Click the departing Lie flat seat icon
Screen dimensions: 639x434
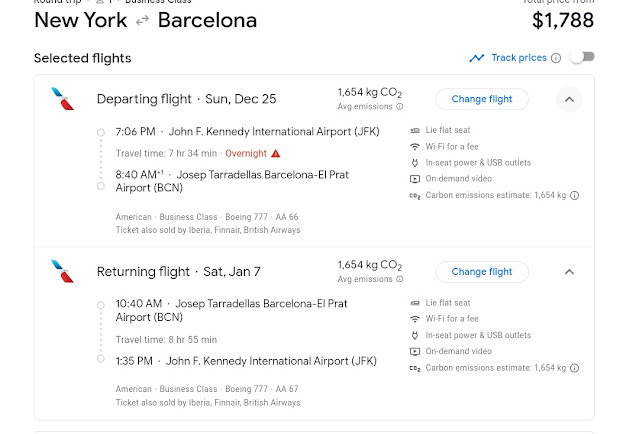(415, 130)
